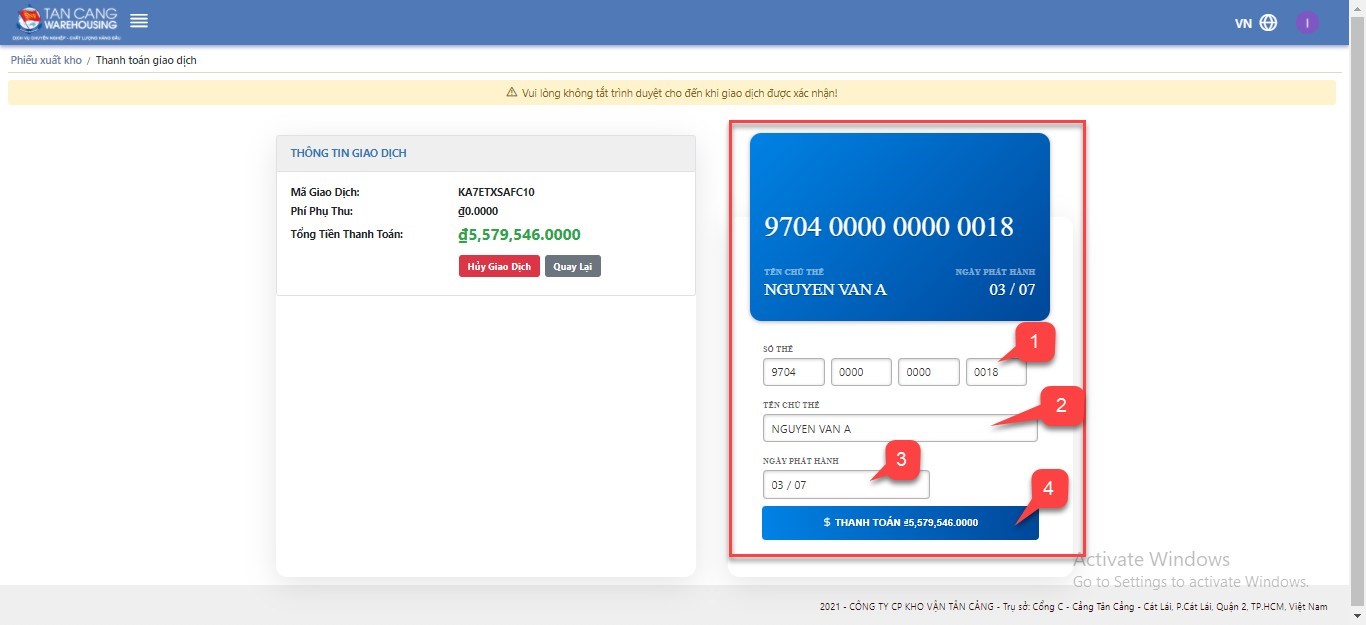
Task: Focus the first card number field 9704
Action: coord(792,372)
